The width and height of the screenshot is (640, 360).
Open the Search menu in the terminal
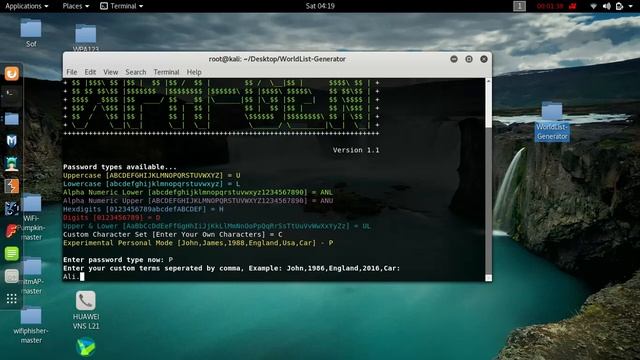click(x=136, y=72)
